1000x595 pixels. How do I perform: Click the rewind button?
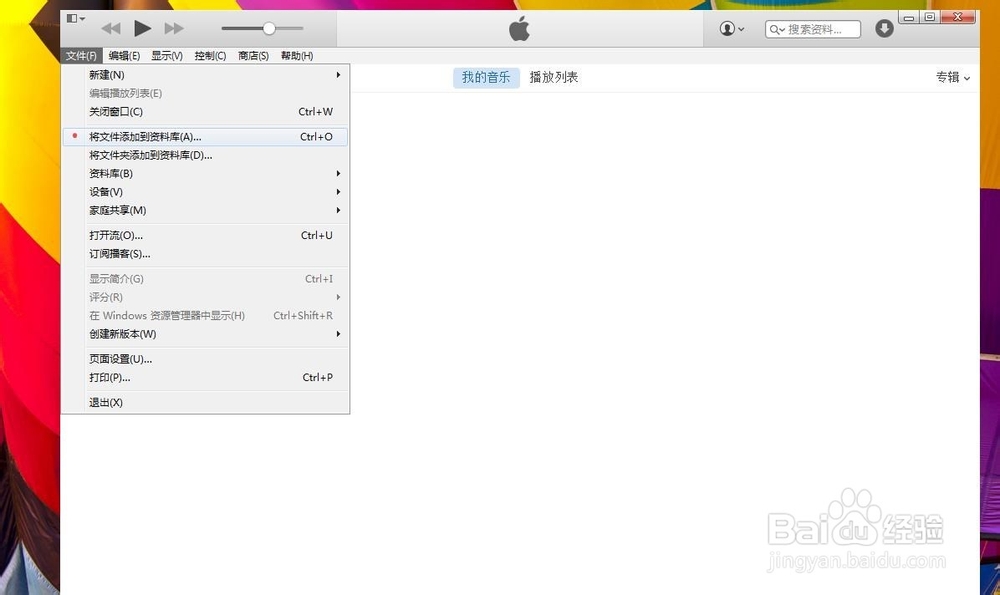point(110,28)
